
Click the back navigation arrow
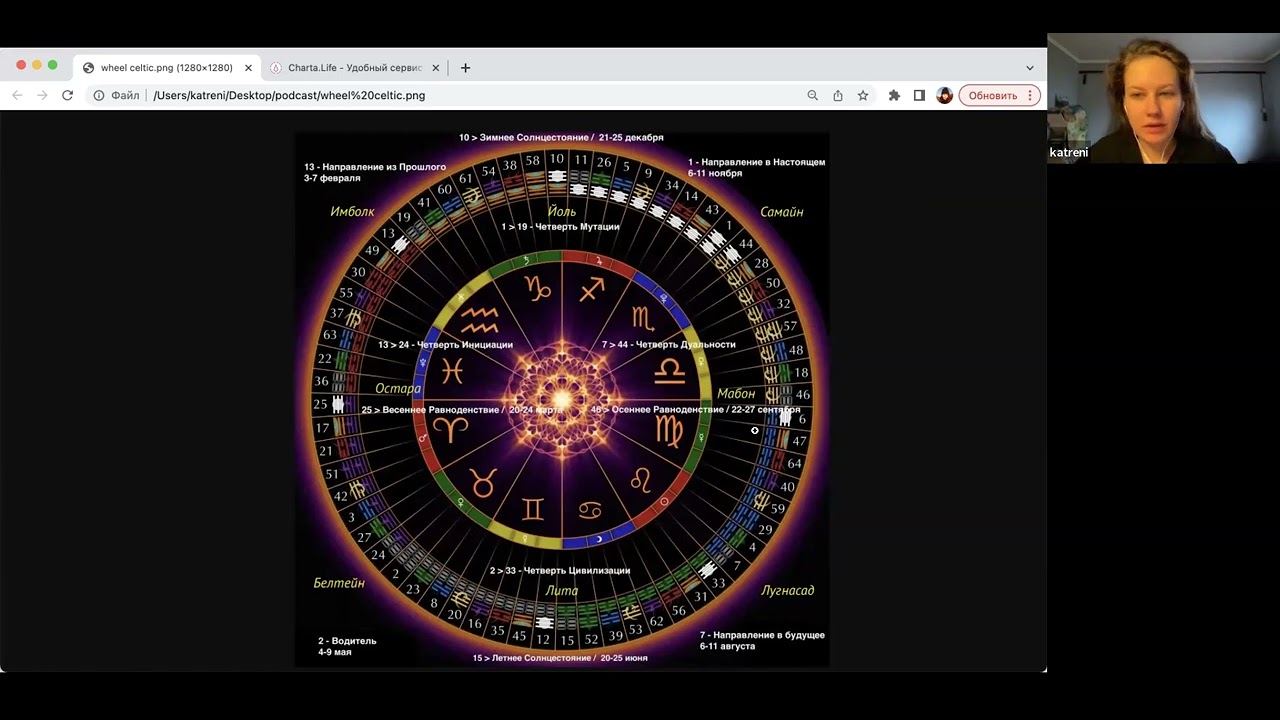17,95
